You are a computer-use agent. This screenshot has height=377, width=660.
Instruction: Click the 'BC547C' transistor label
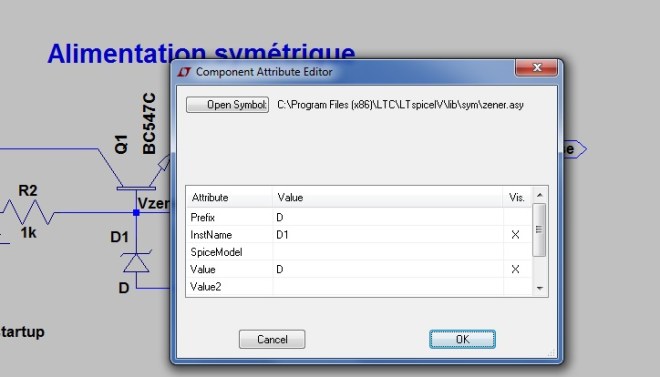point(149,123)
